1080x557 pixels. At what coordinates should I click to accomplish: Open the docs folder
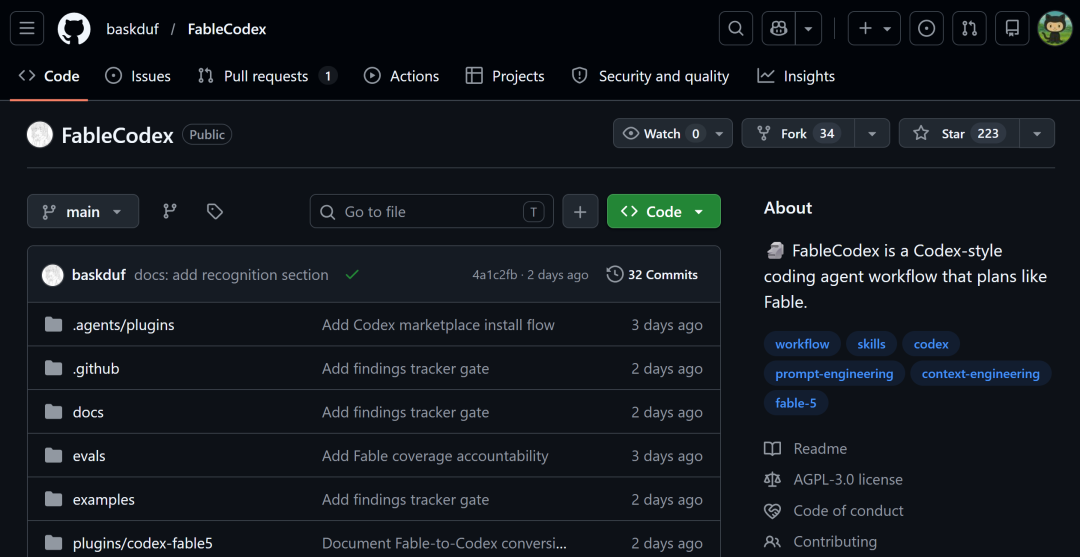pyautogui.click(x=88, y=412)
